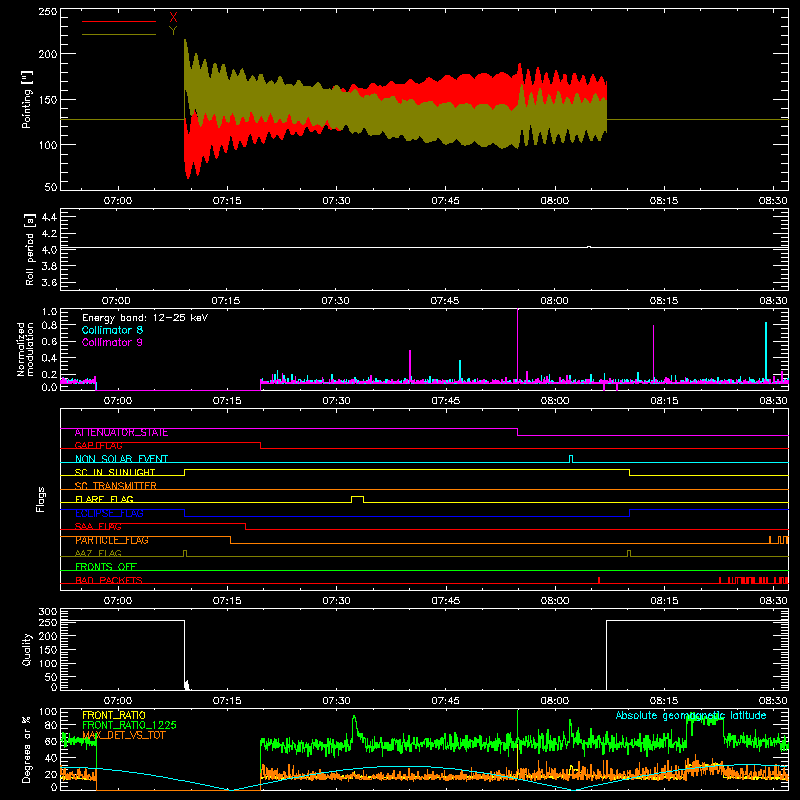
Task: Click the NON_SOLAR_EVENT pulse near 08:02
Action: 571,459
